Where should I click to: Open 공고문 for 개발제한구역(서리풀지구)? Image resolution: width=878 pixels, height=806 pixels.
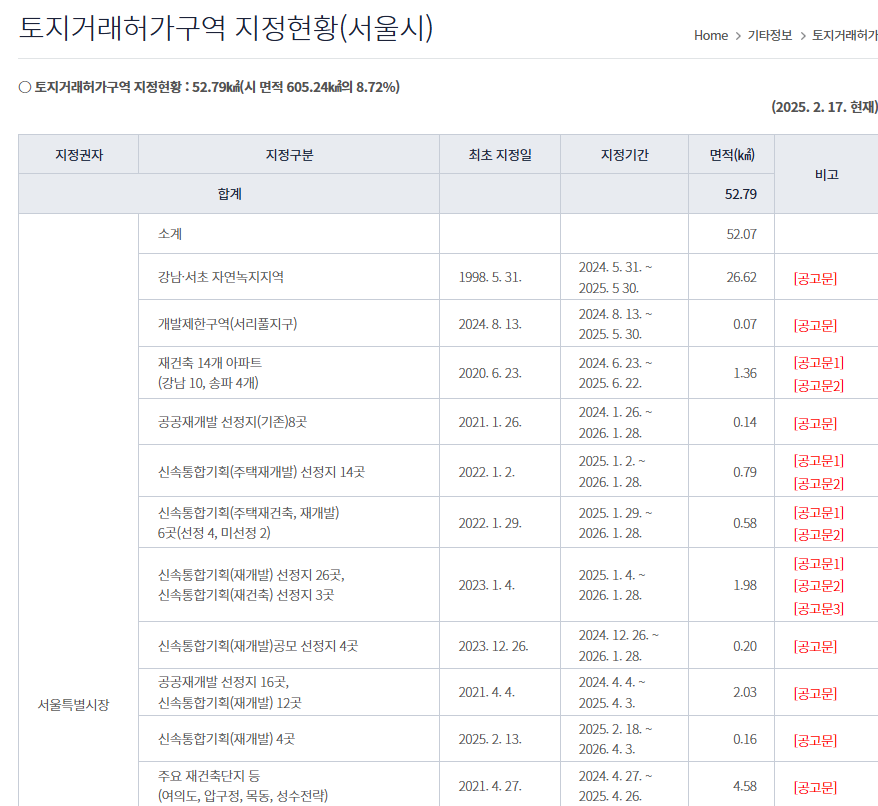coord(815,325)
